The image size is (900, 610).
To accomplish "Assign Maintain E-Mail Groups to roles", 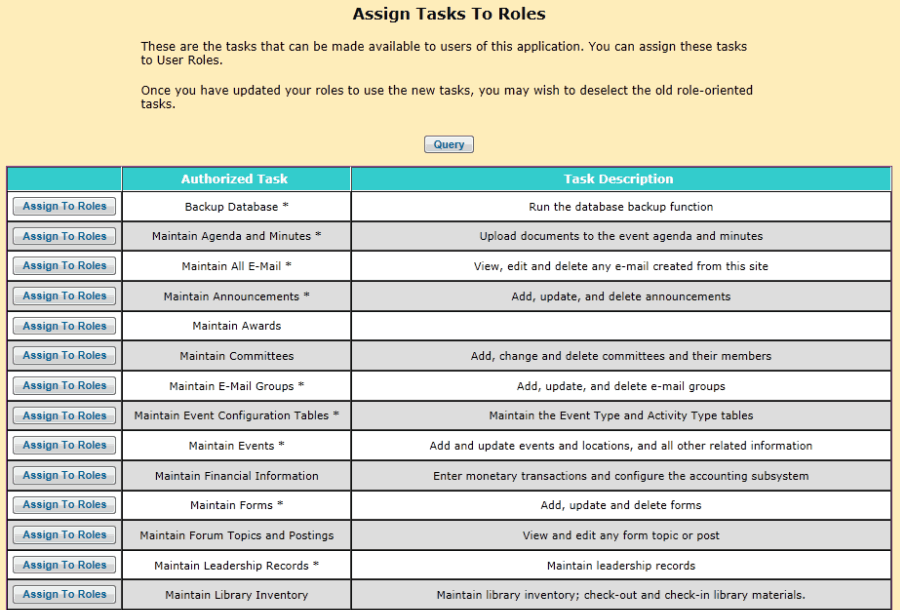I will (64, 386).
